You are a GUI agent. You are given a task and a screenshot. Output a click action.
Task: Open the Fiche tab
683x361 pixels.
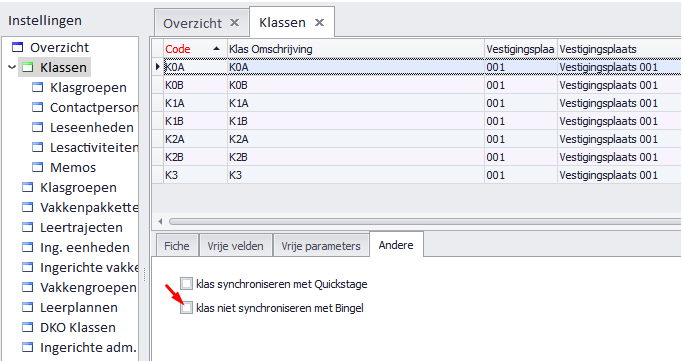[x=176, y=246]
